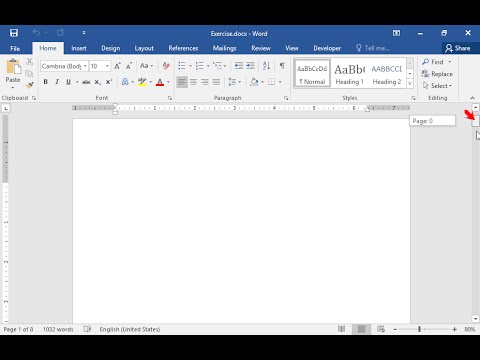
Task: Click Replace in the Editing group
Action: pyautogui.click(x=437, y=74)
